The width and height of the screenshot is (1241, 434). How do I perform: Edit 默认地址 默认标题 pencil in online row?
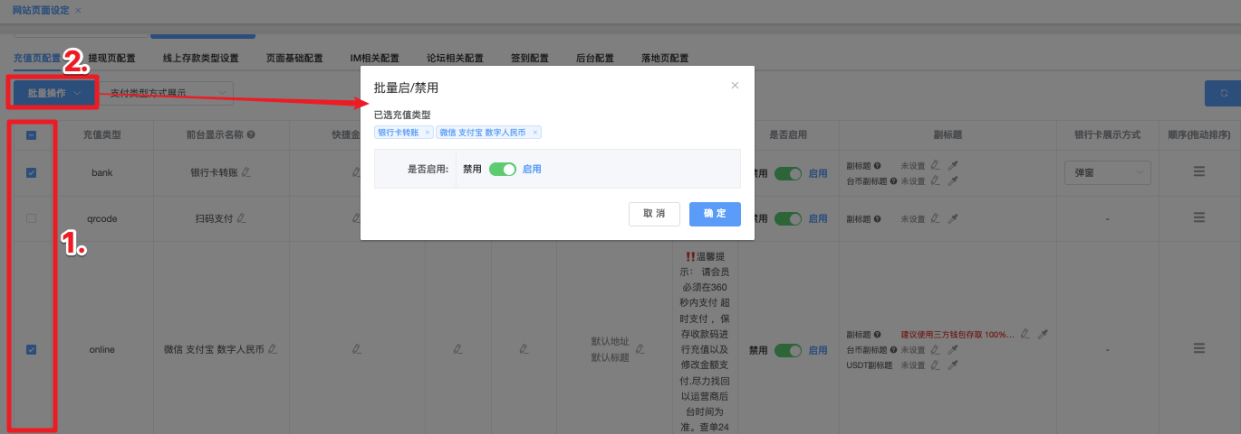pyautogui.click(x=640, y=349)
